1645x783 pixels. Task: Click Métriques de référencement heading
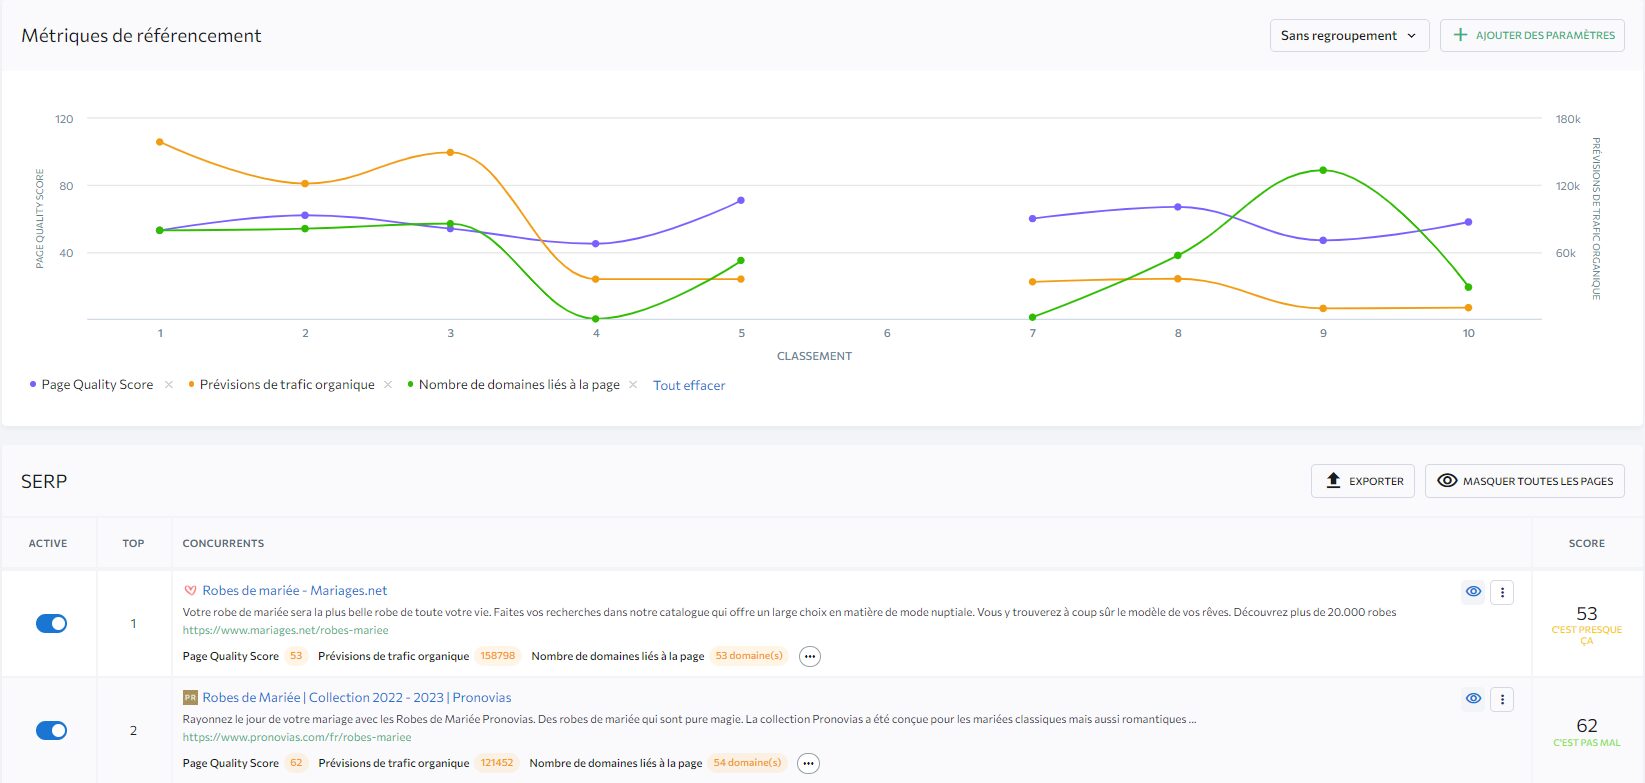click(141, 35)
